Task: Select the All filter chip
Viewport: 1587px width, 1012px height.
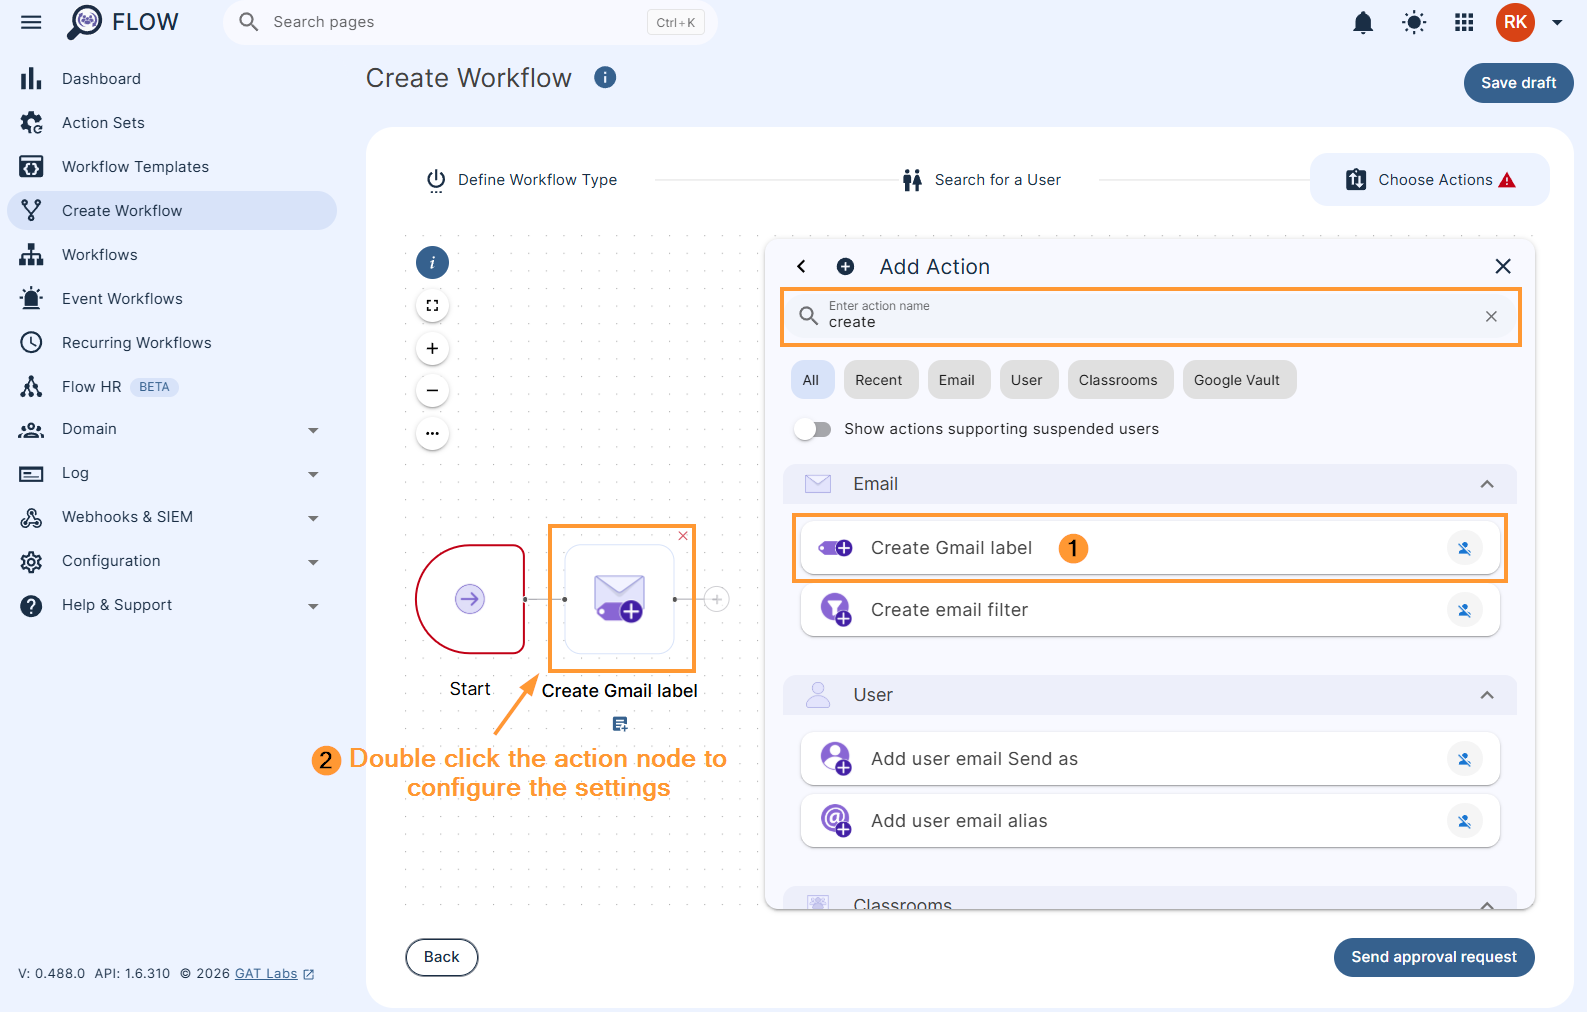Action: [x=810, y=380]
